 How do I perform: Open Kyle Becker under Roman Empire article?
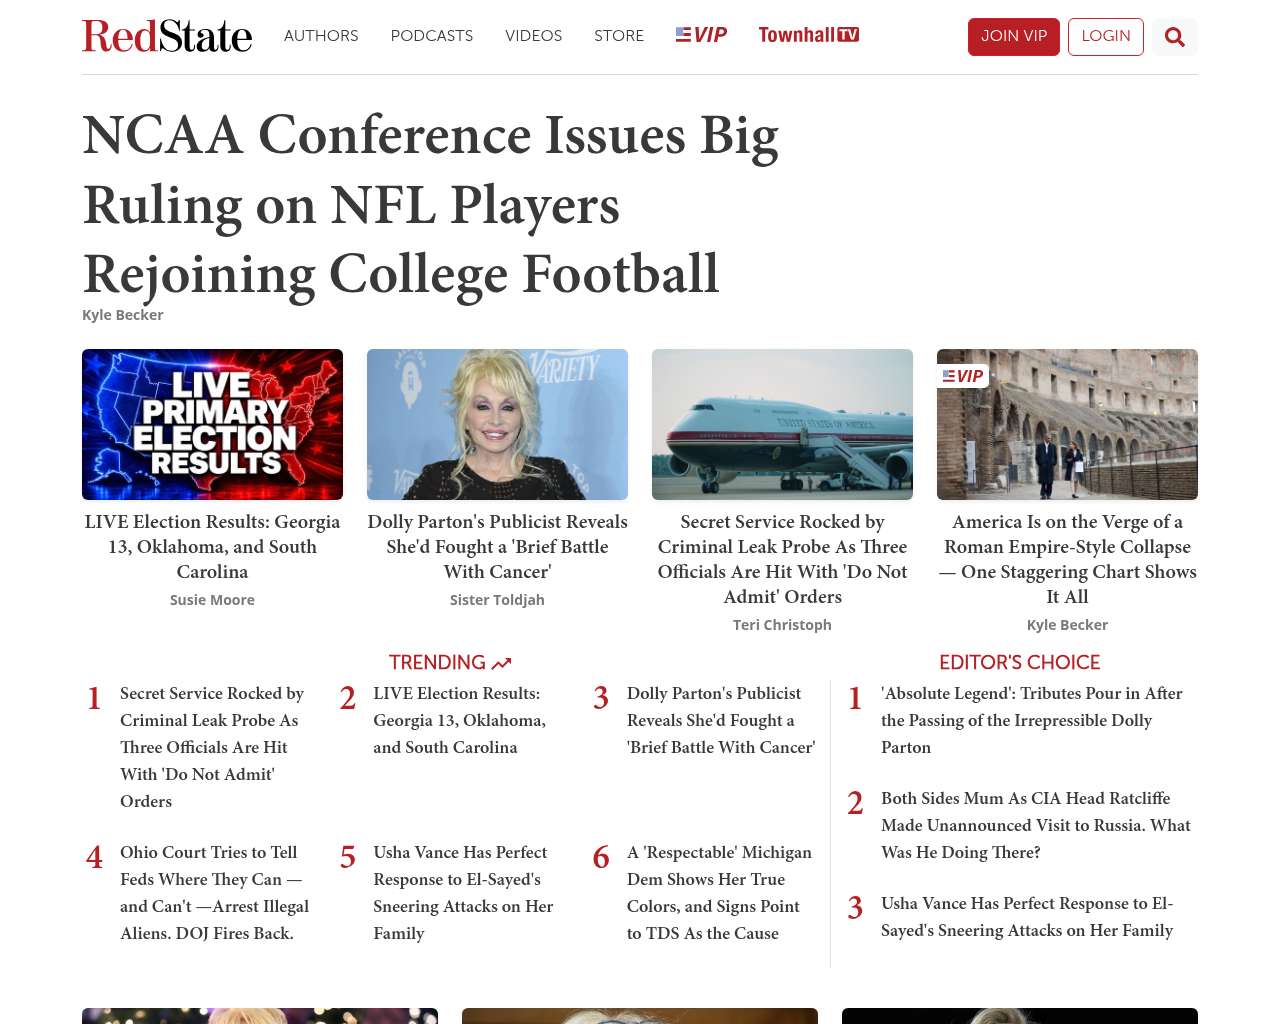click(x=1067, y=625)
